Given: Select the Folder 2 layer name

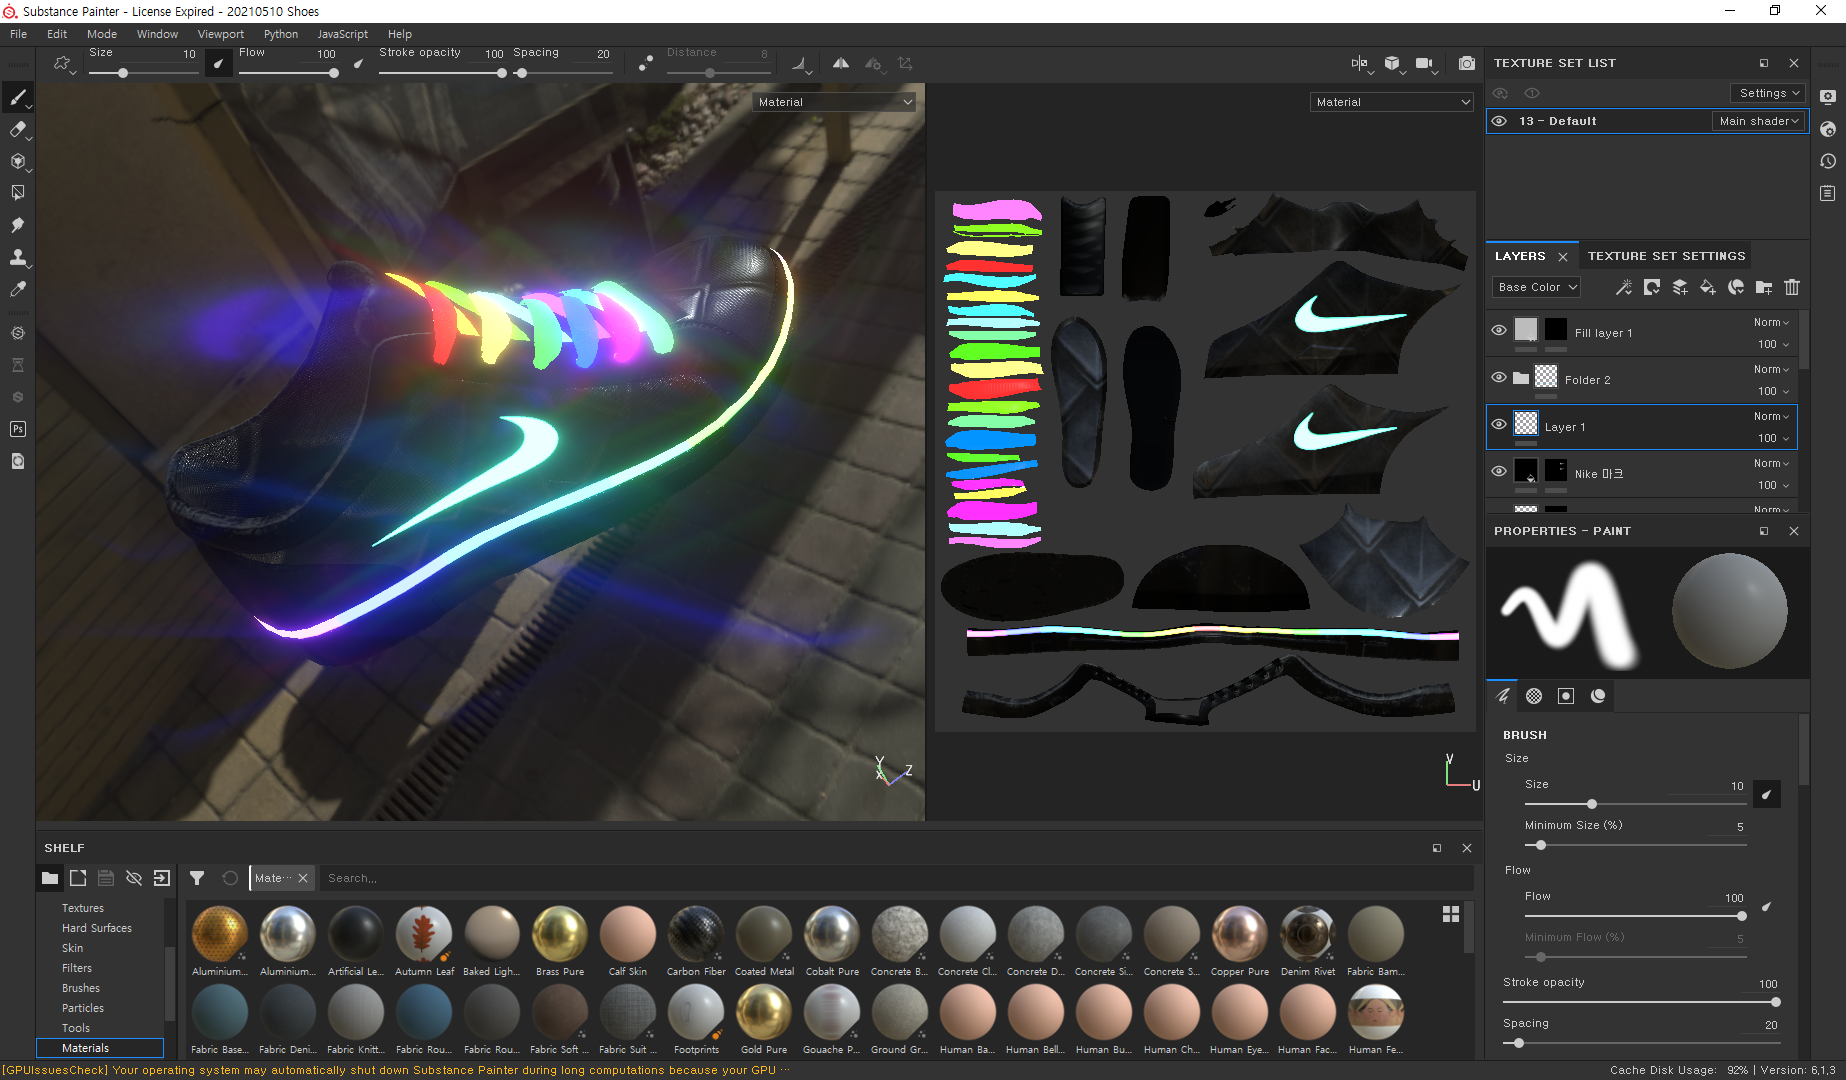Looking at the screenshot, I should click(1587, 380).
